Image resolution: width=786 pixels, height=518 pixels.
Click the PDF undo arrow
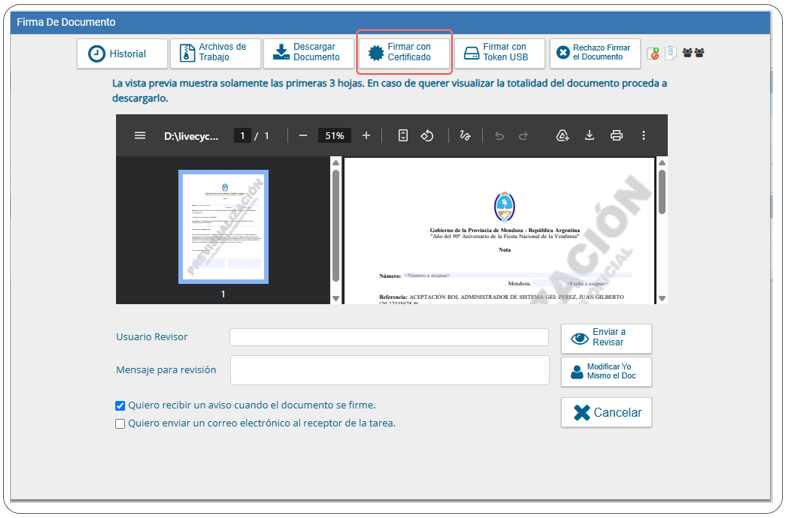point(499,136)
